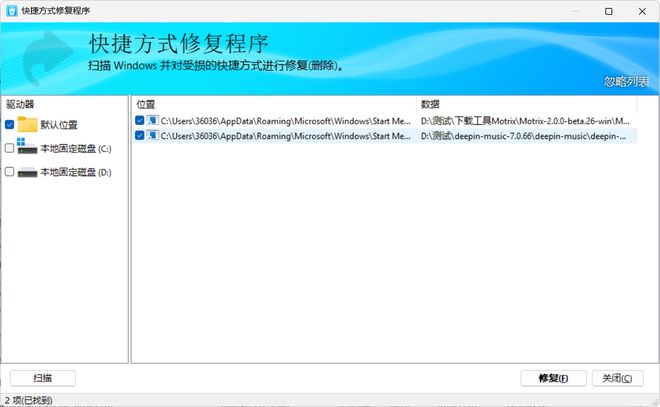Click the D:\测试\deepin-music-7.0.66 data cell
This screenshot has height=407, width=660.
pos(524,136)
